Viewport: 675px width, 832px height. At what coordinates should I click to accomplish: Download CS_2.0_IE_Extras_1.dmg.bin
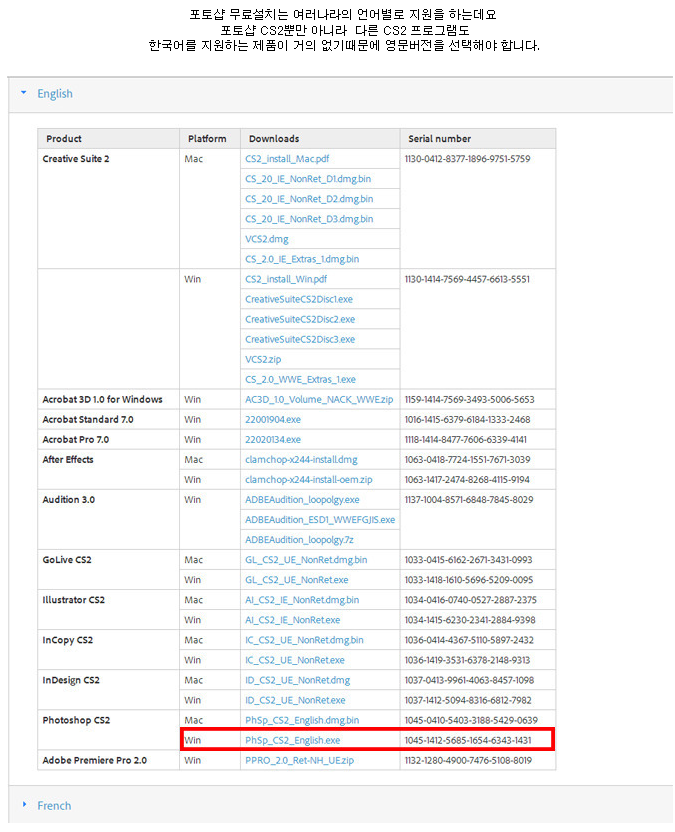(302, 259)
